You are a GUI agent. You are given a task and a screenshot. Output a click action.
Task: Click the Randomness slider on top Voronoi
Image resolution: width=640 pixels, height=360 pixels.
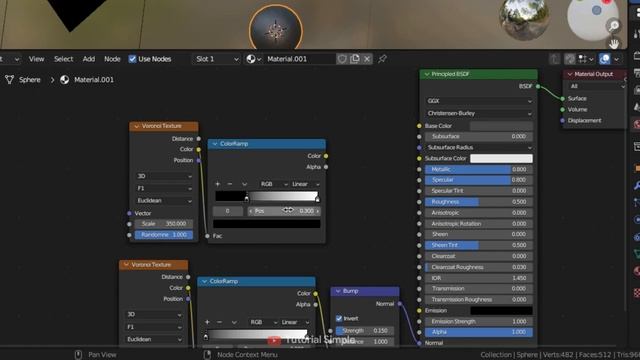164,235
